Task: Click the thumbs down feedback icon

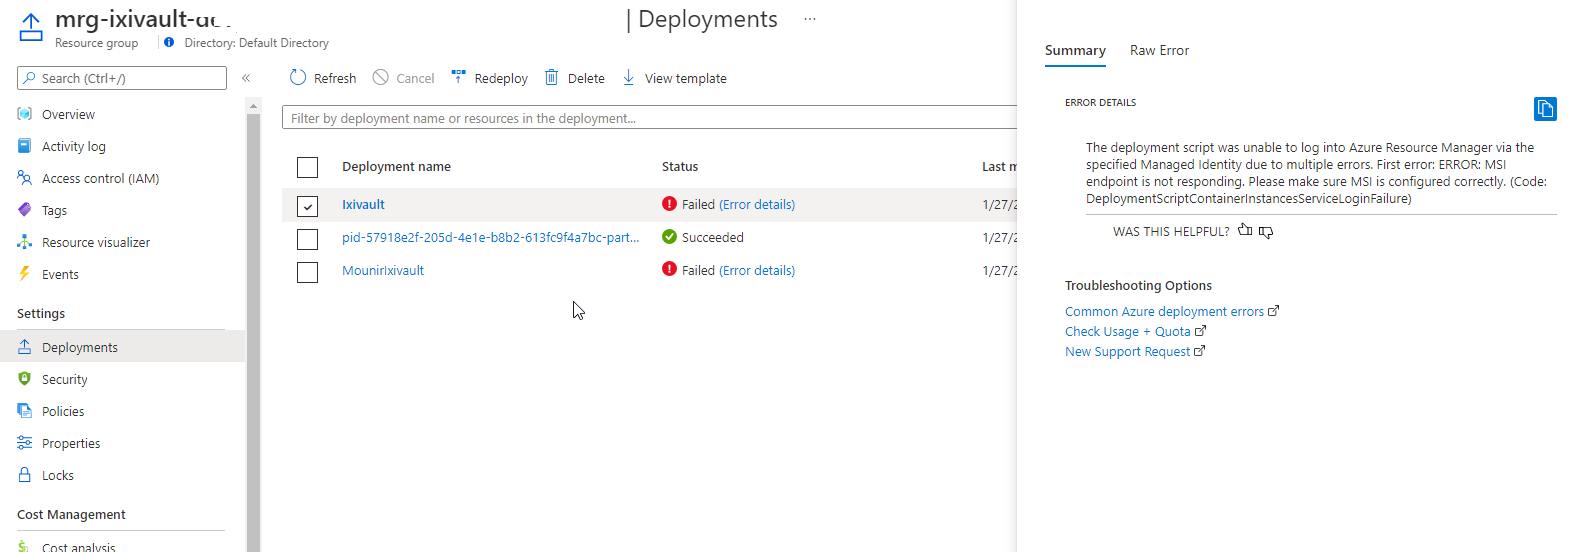Action: point(1266,232)
